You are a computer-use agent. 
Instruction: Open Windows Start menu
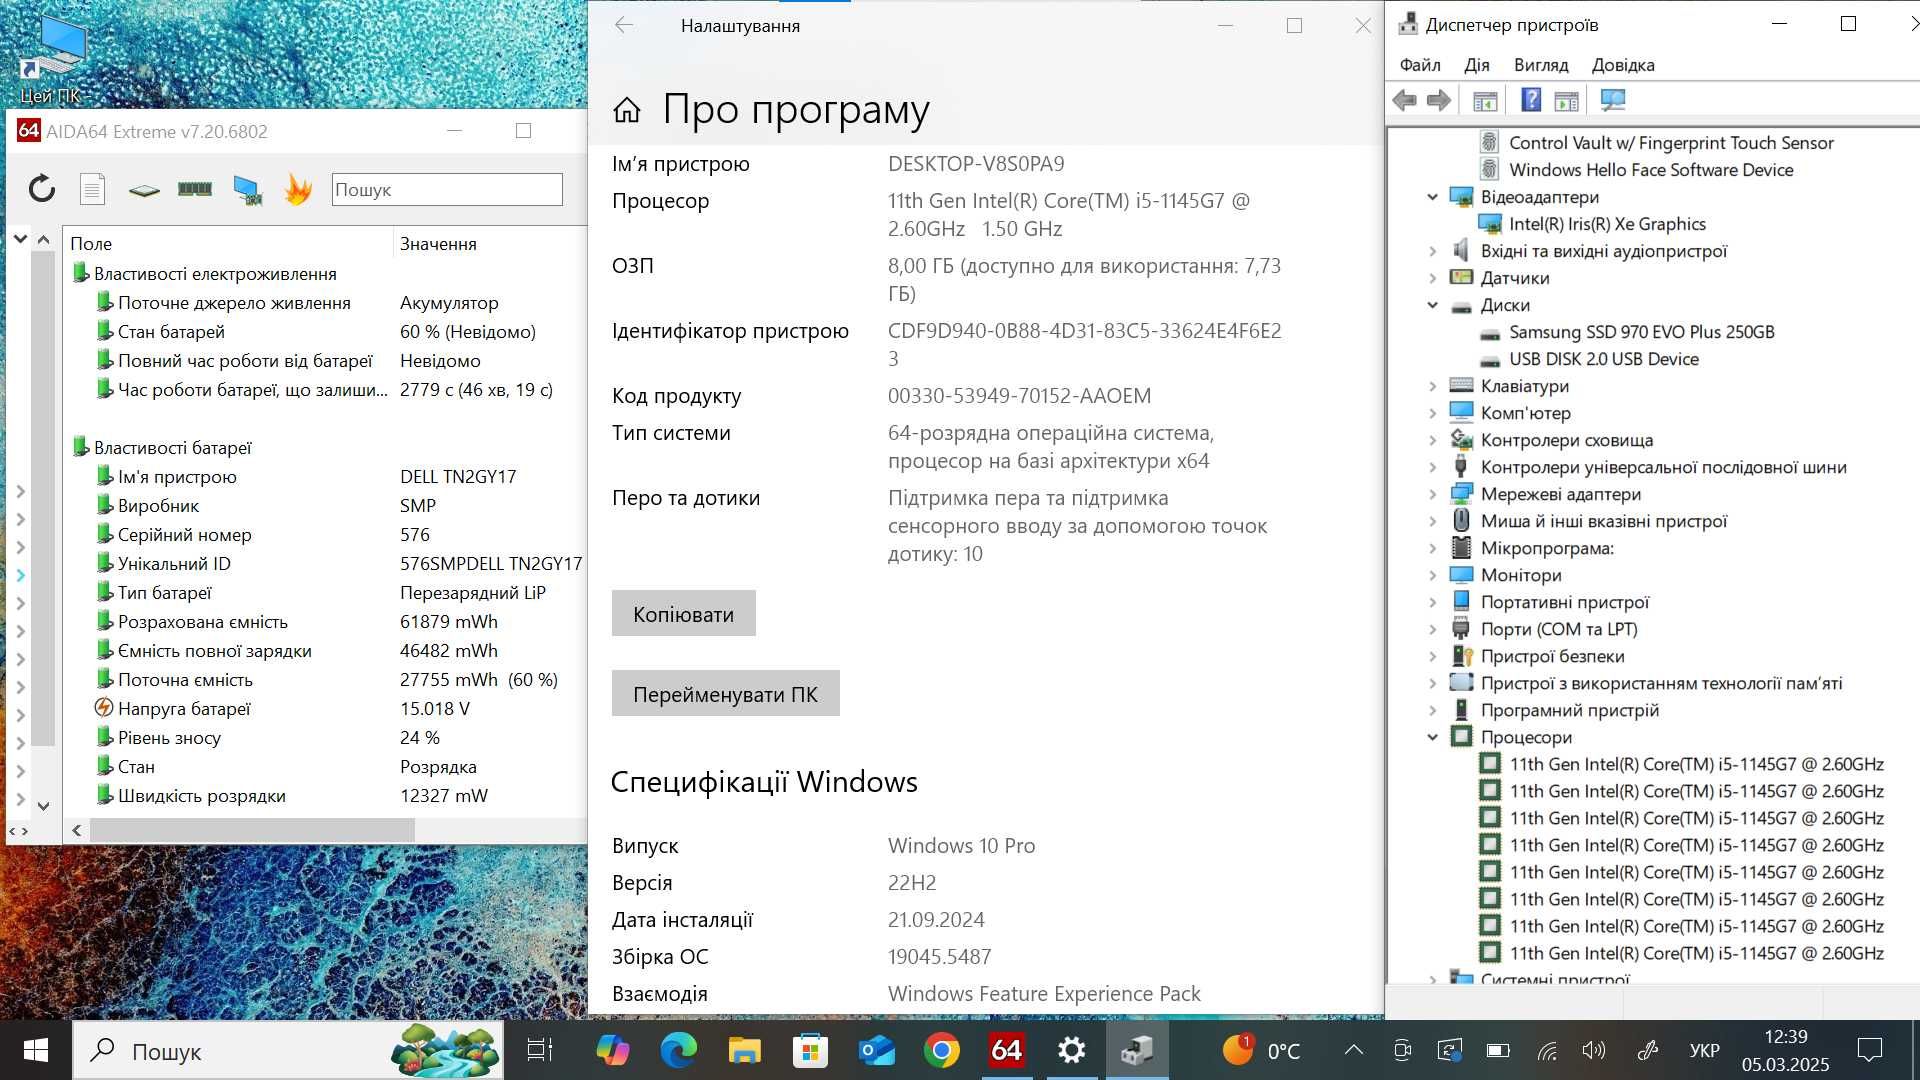(x=36, y=1050)
